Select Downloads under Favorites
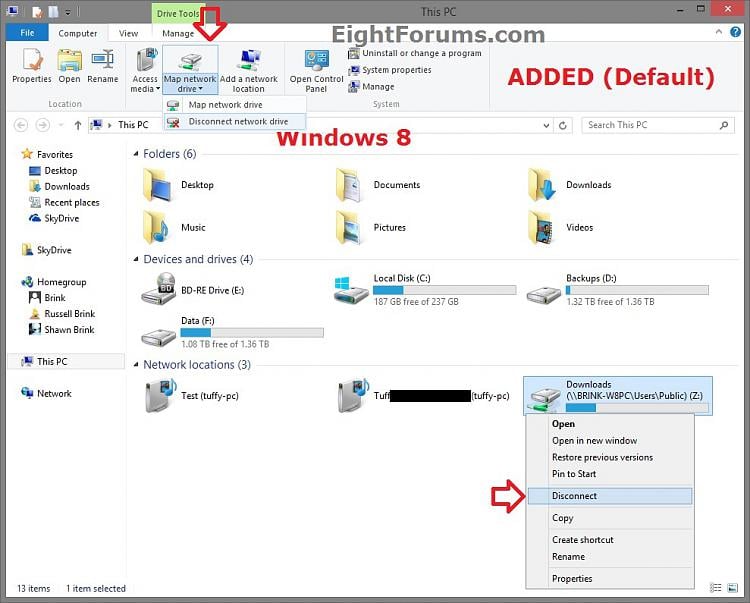The width and height of the screenshot is (750, 603). [59, 186]
